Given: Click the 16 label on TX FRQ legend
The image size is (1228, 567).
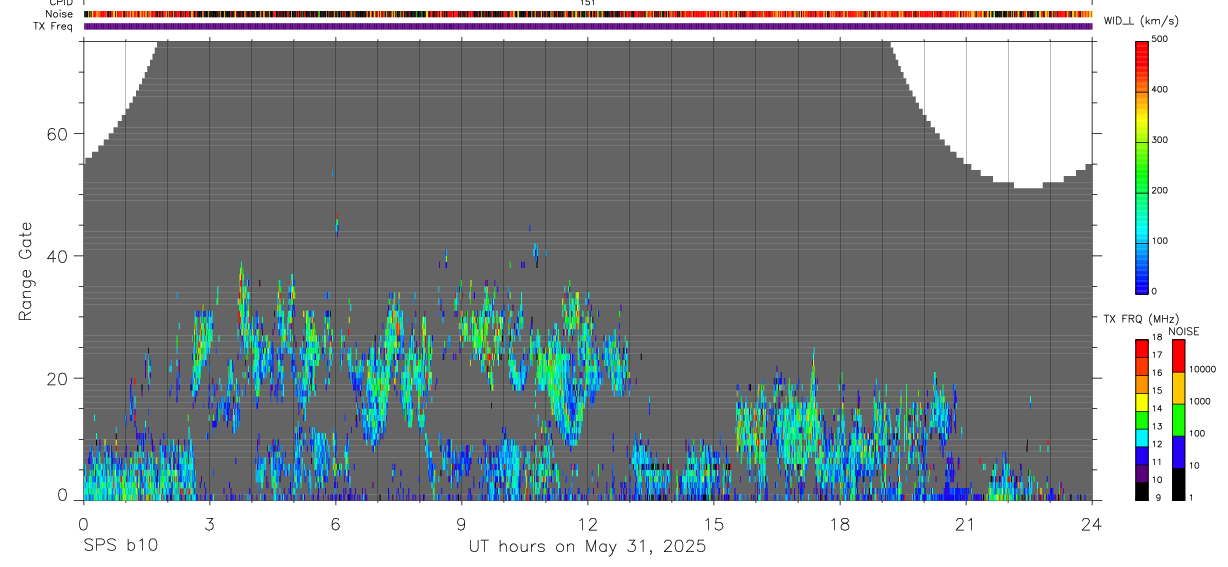Looking at the screenshot, I should (1158, 373).
